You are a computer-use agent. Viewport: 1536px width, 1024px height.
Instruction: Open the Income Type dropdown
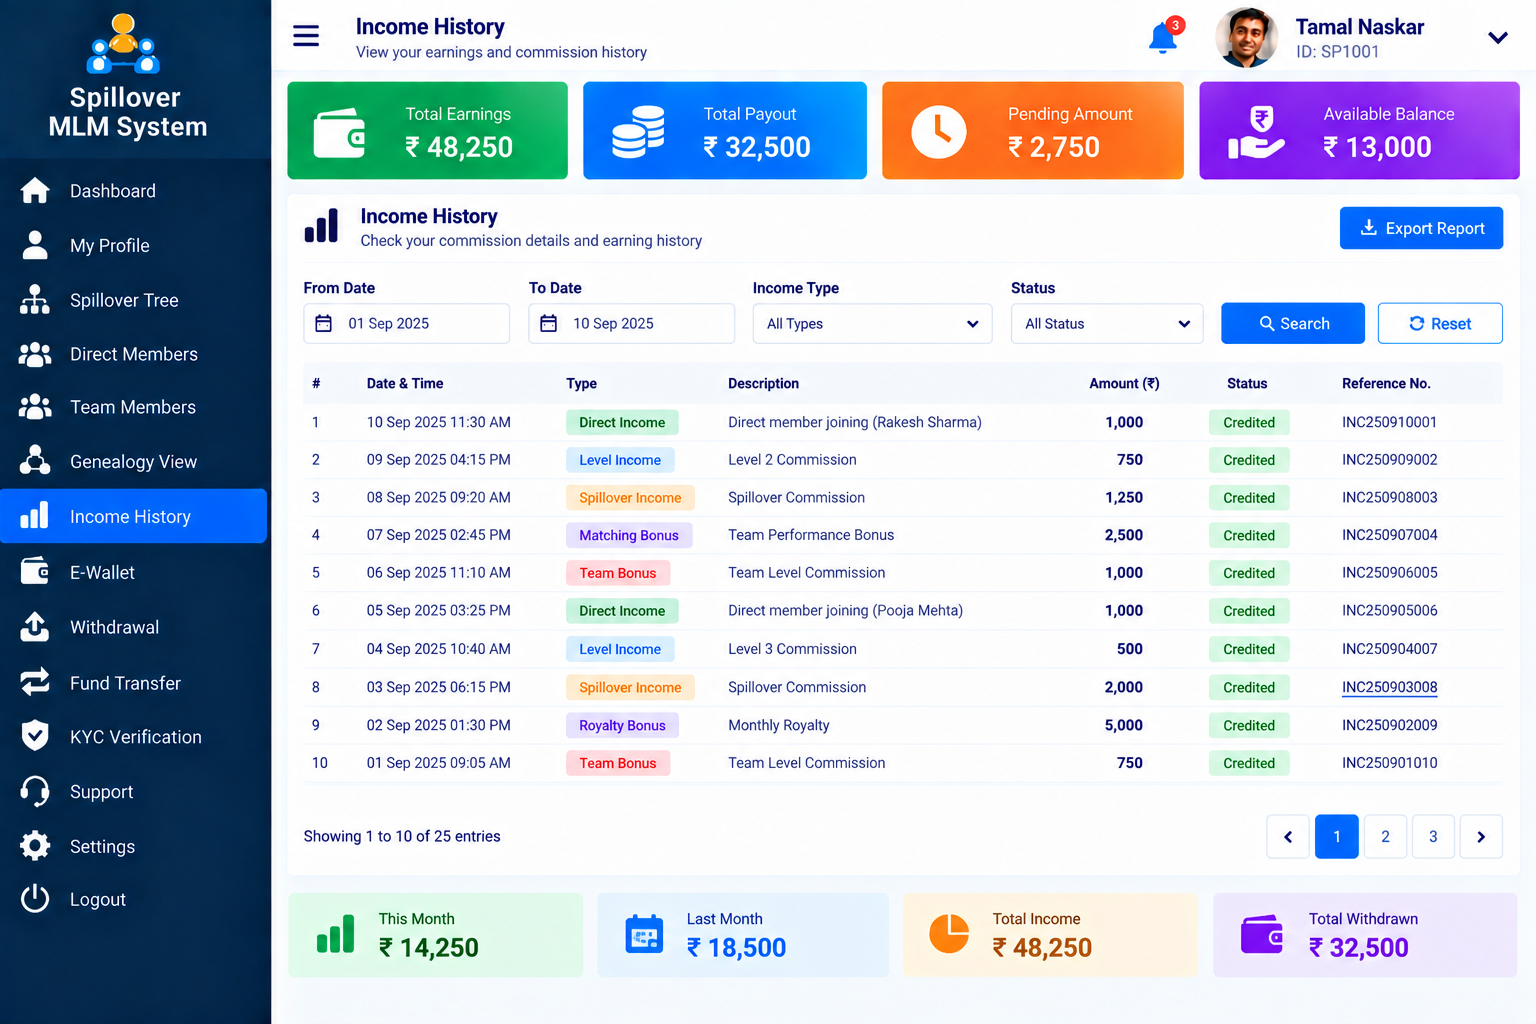872,324
